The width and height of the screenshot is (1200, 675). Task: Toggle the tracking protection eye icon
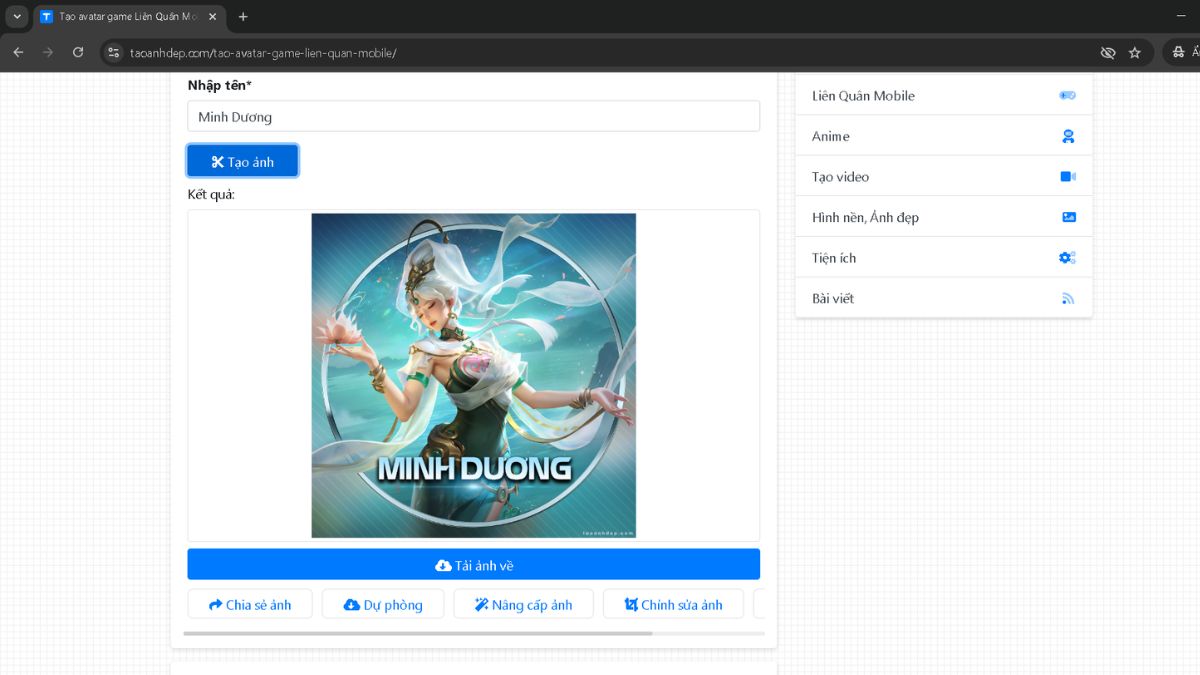click(1107, 53)
